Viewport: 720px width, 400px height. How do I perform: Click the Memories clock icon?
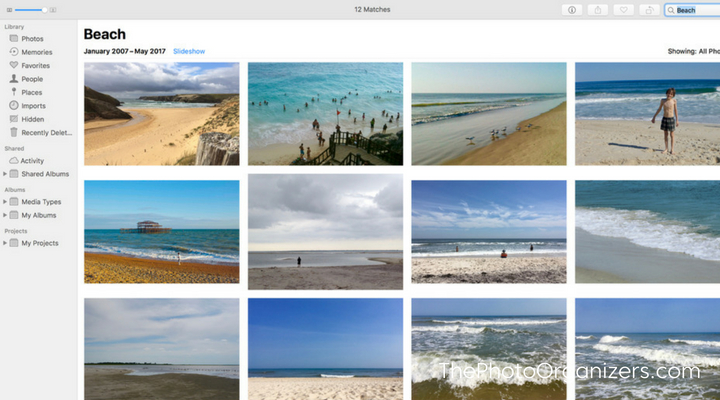coord(14,52)
